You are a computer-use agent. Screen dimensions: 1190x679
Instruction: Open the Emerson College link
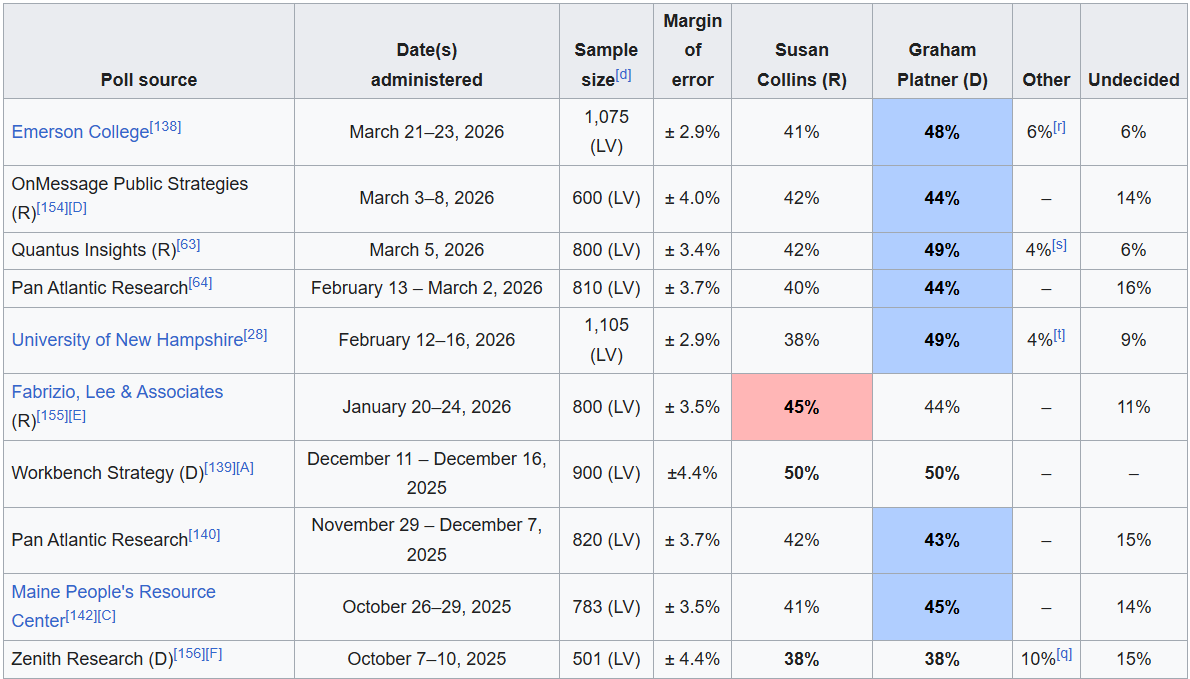pyautogui.click(x=80, y=132)
